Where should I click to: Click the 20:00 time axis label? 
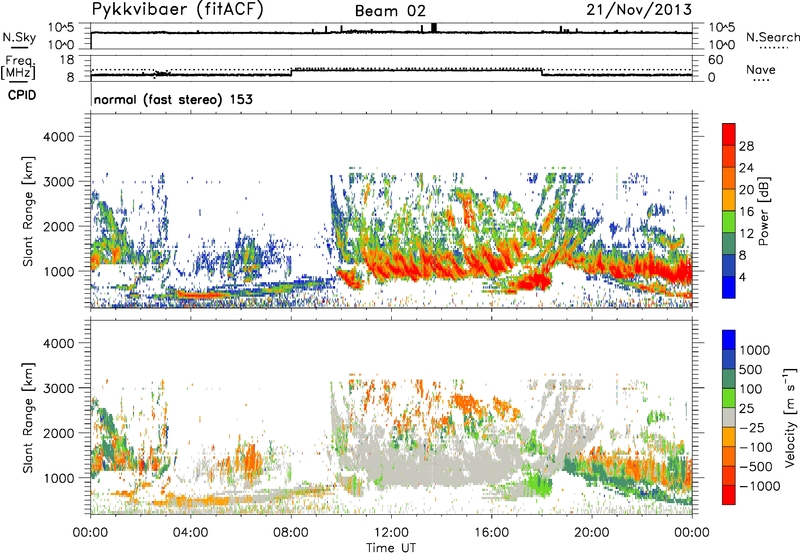592,533
